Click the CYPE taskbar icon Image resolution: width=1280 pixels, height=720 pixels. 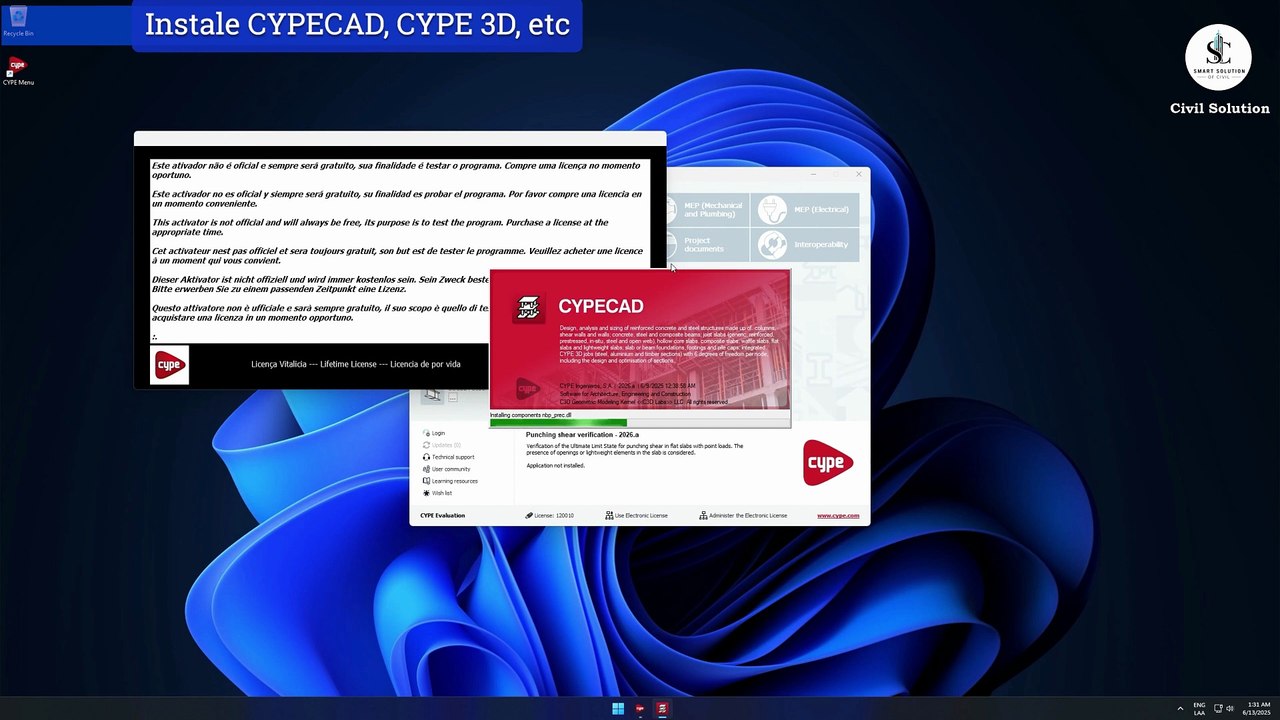(640, 709)
